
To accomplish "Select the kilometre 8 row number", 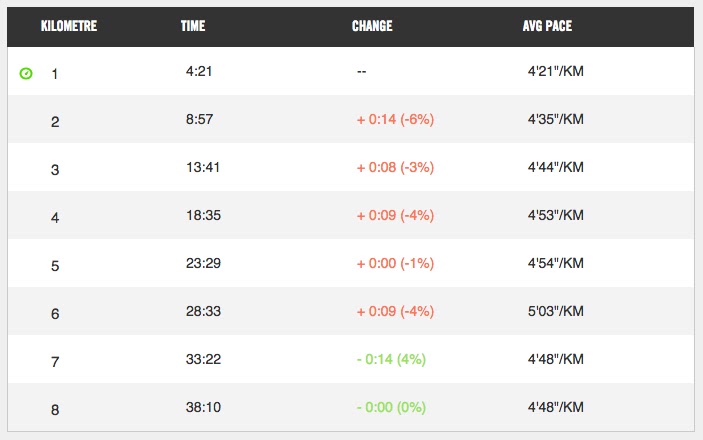I will [x=55, y=409].
